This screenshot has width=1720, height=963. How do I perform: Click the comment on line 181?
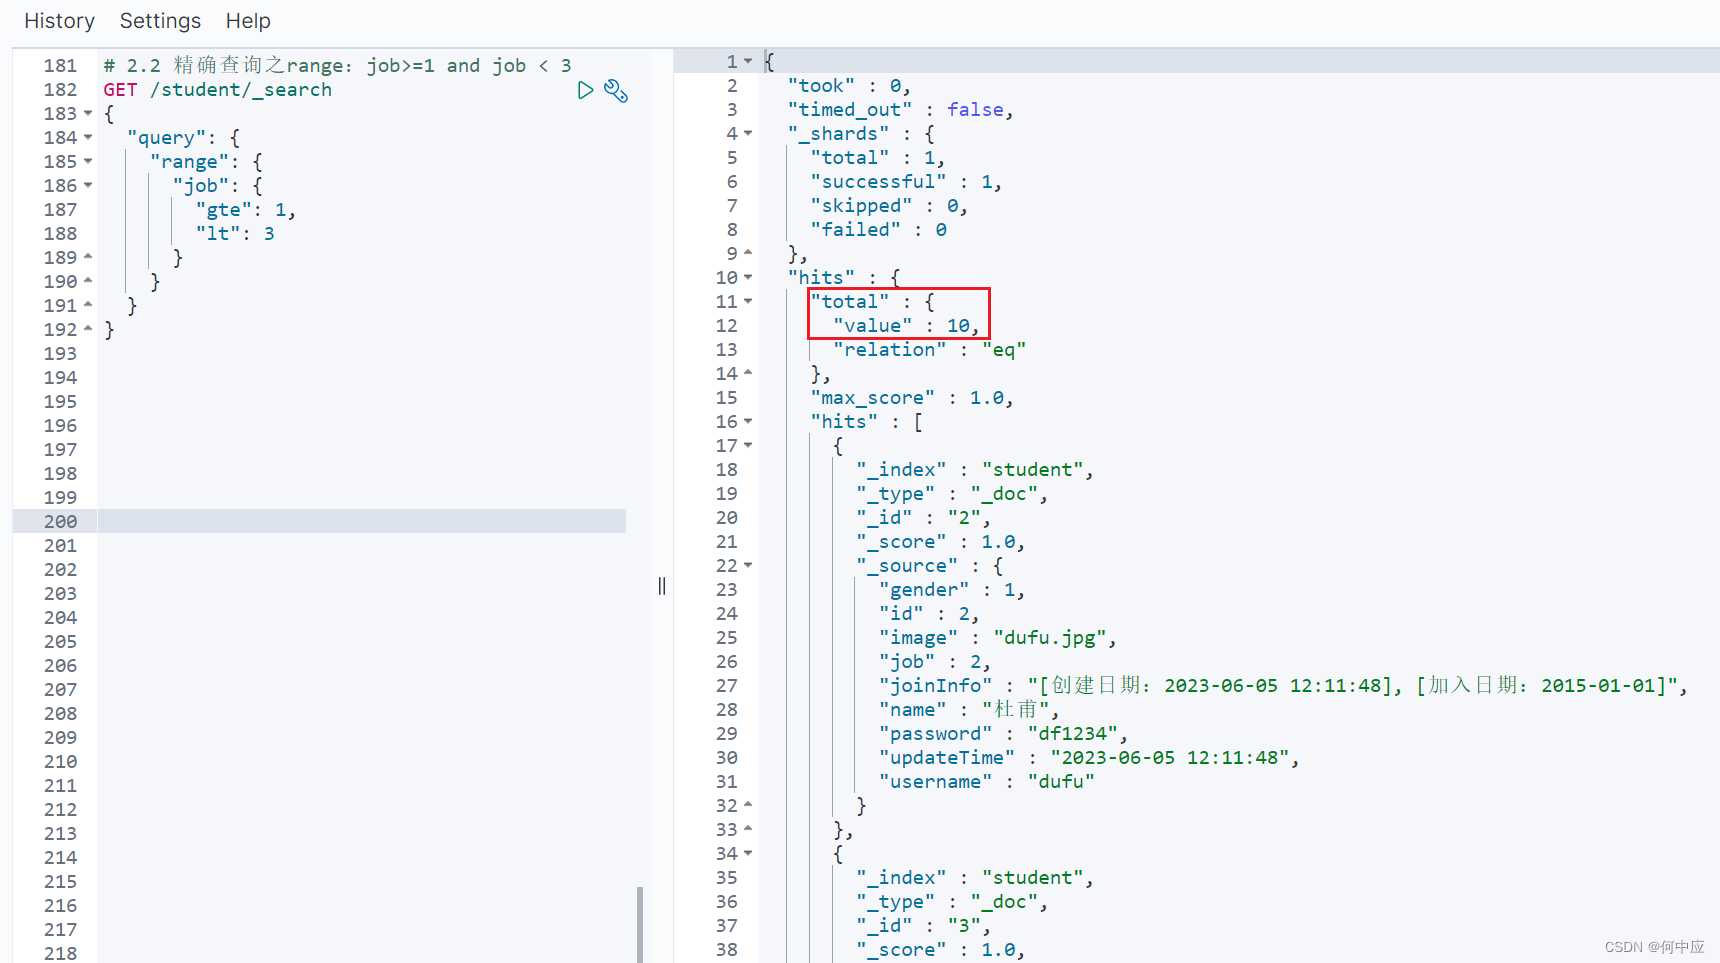coord(338,65)
